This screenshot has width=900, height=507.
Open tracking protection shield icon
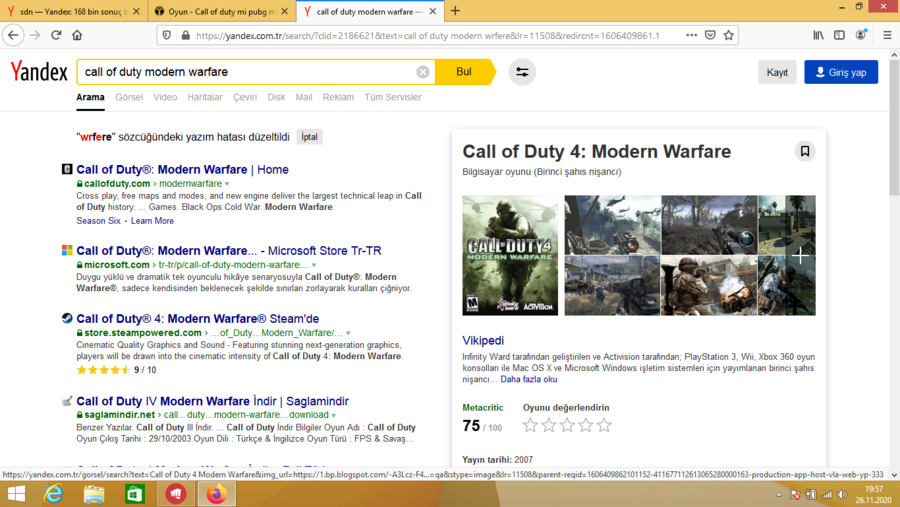point(166,35)
